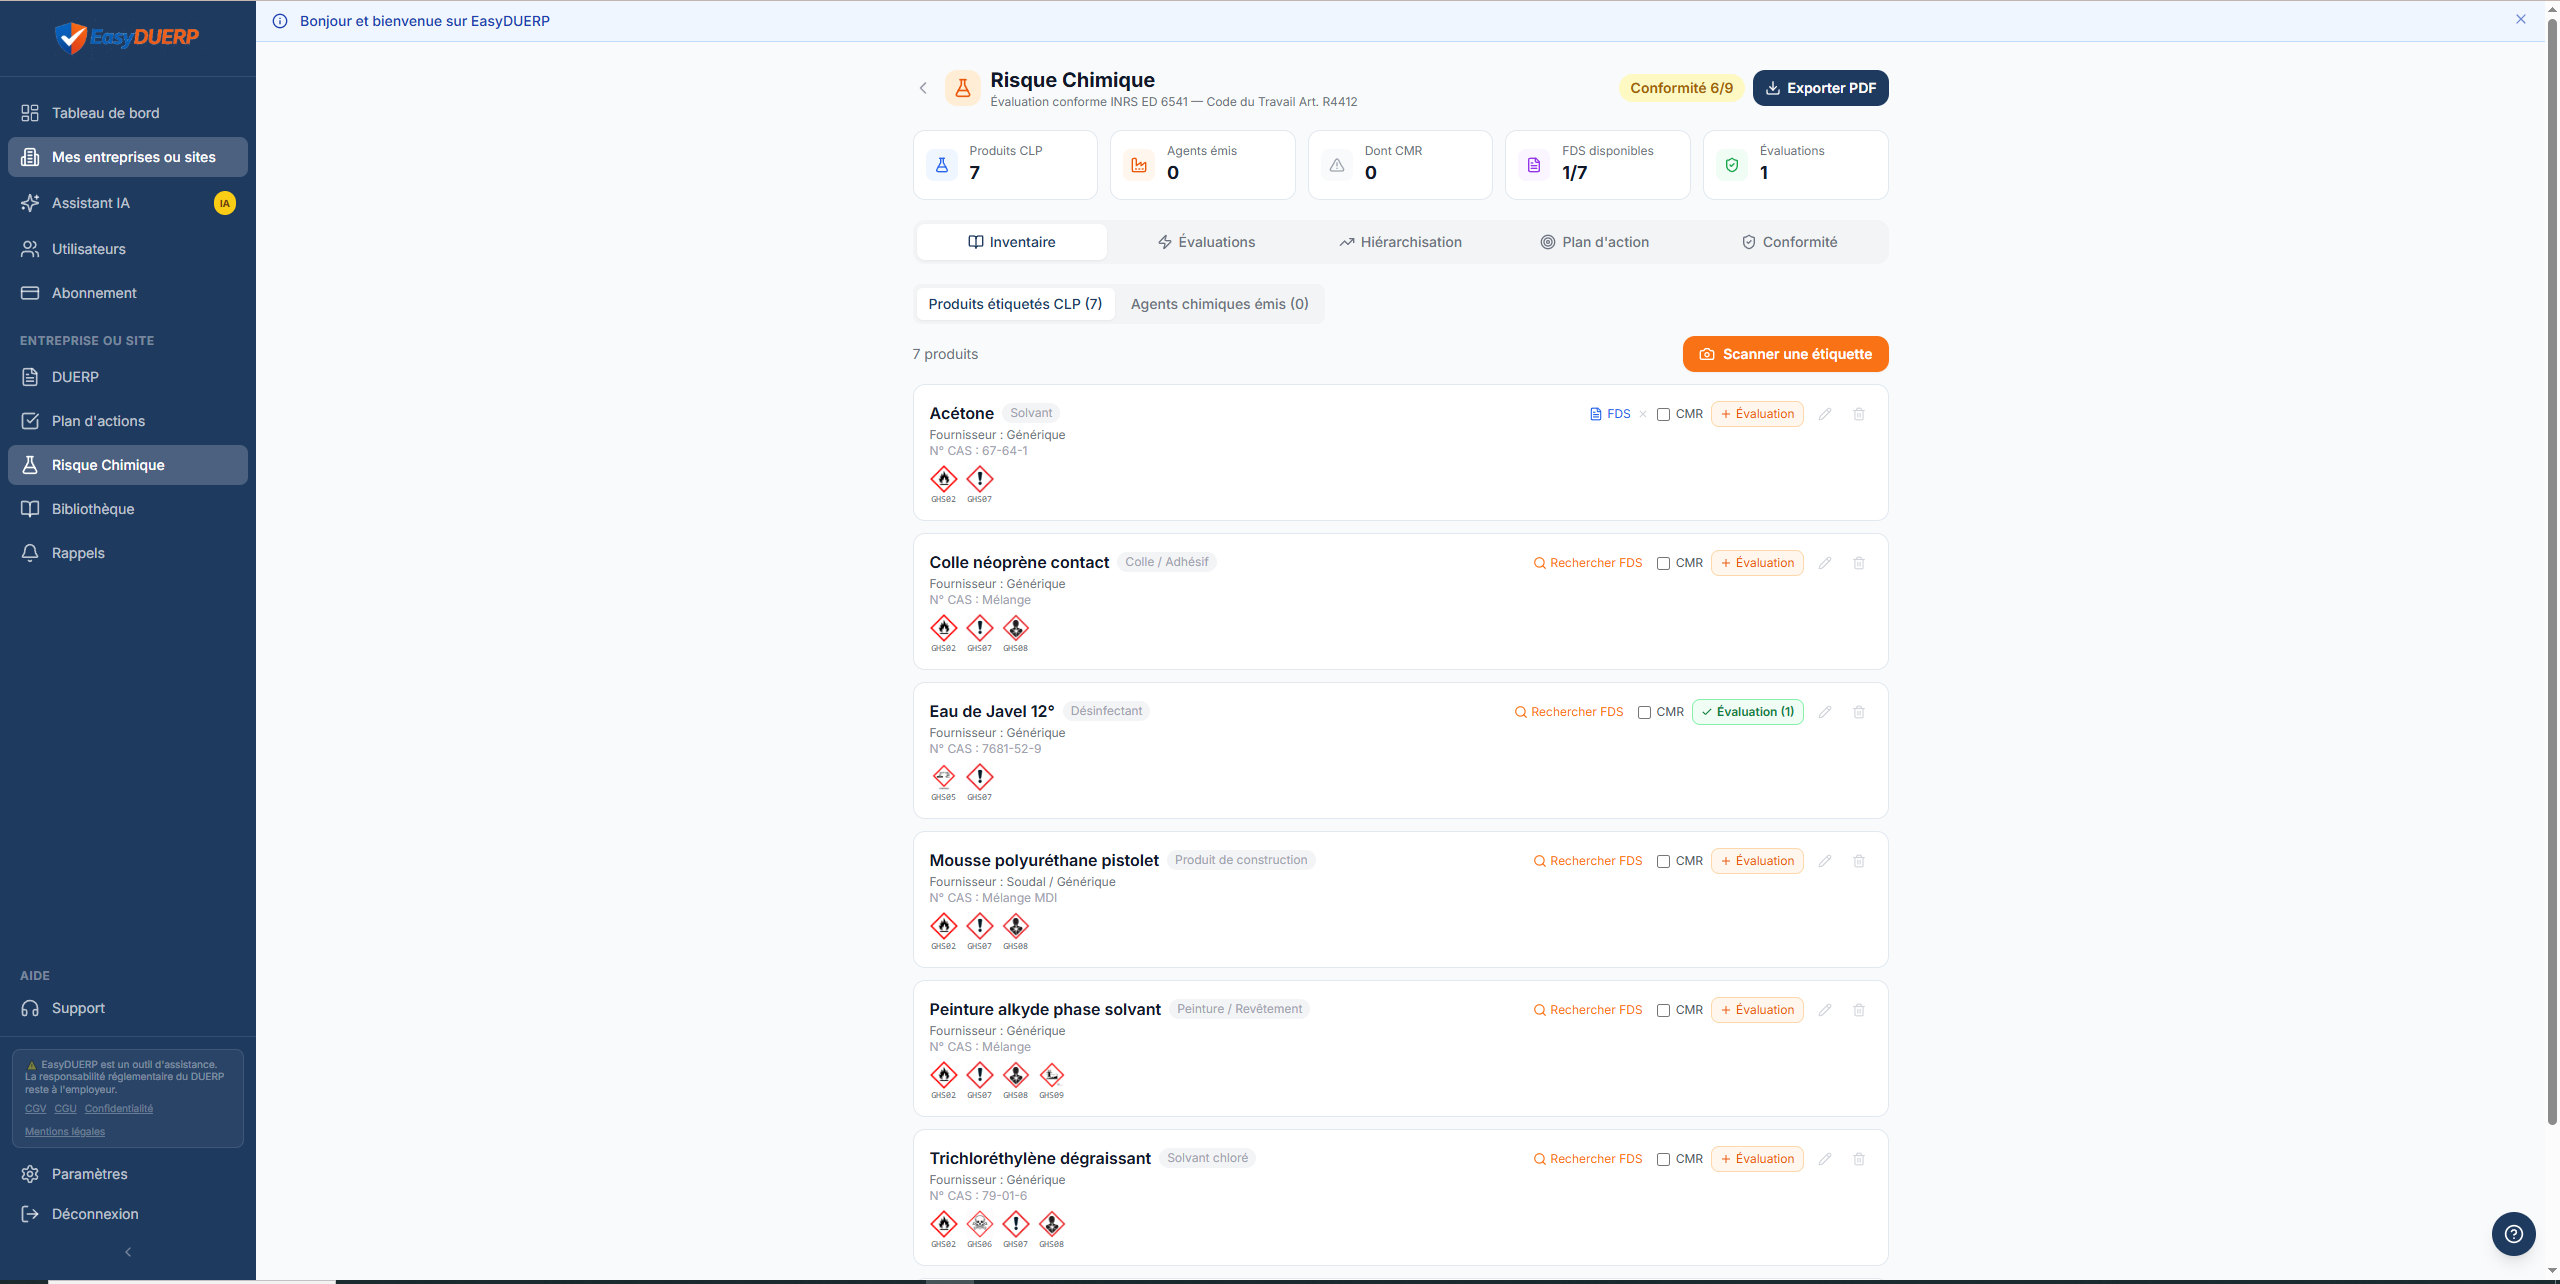2560x1284 pixels.
Task: Click the GHS02 flame pictogram under Acétone
Action: coord(943,479)
